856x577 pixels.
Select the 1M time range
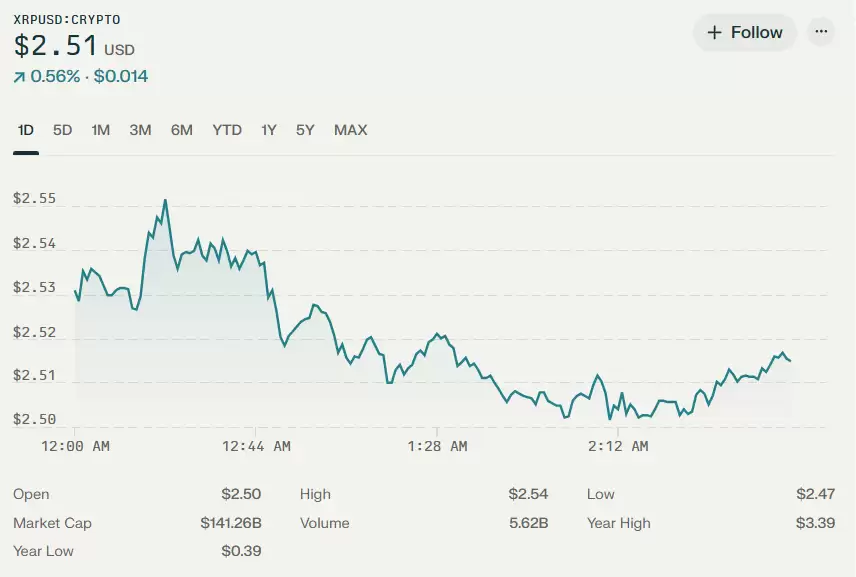(100, 130)
